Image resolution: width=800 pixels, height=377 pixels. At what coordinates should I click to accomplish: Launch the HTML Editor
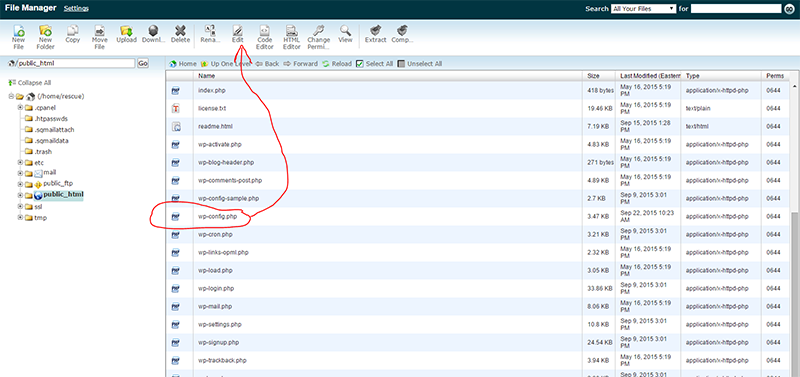[292, 31]
